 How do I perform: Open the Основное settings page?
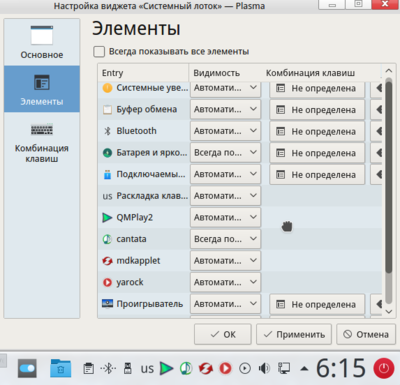(x=42, y=42)
